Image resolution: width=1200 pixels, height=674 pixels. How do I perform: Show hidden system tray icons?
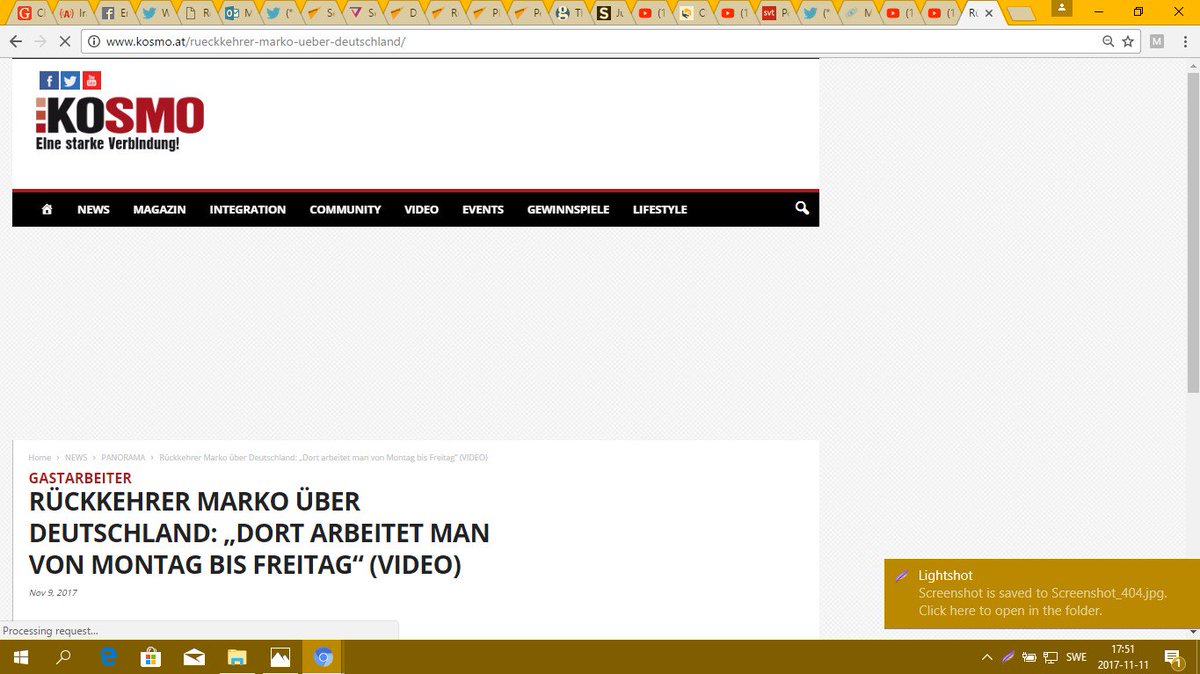click(987, 657)
